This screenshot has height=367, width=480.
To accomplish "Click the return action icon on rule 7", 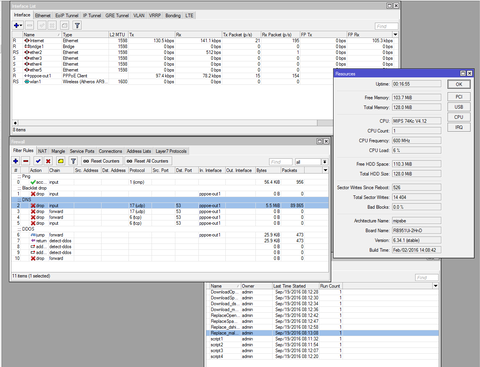I will tap(33, 241).
